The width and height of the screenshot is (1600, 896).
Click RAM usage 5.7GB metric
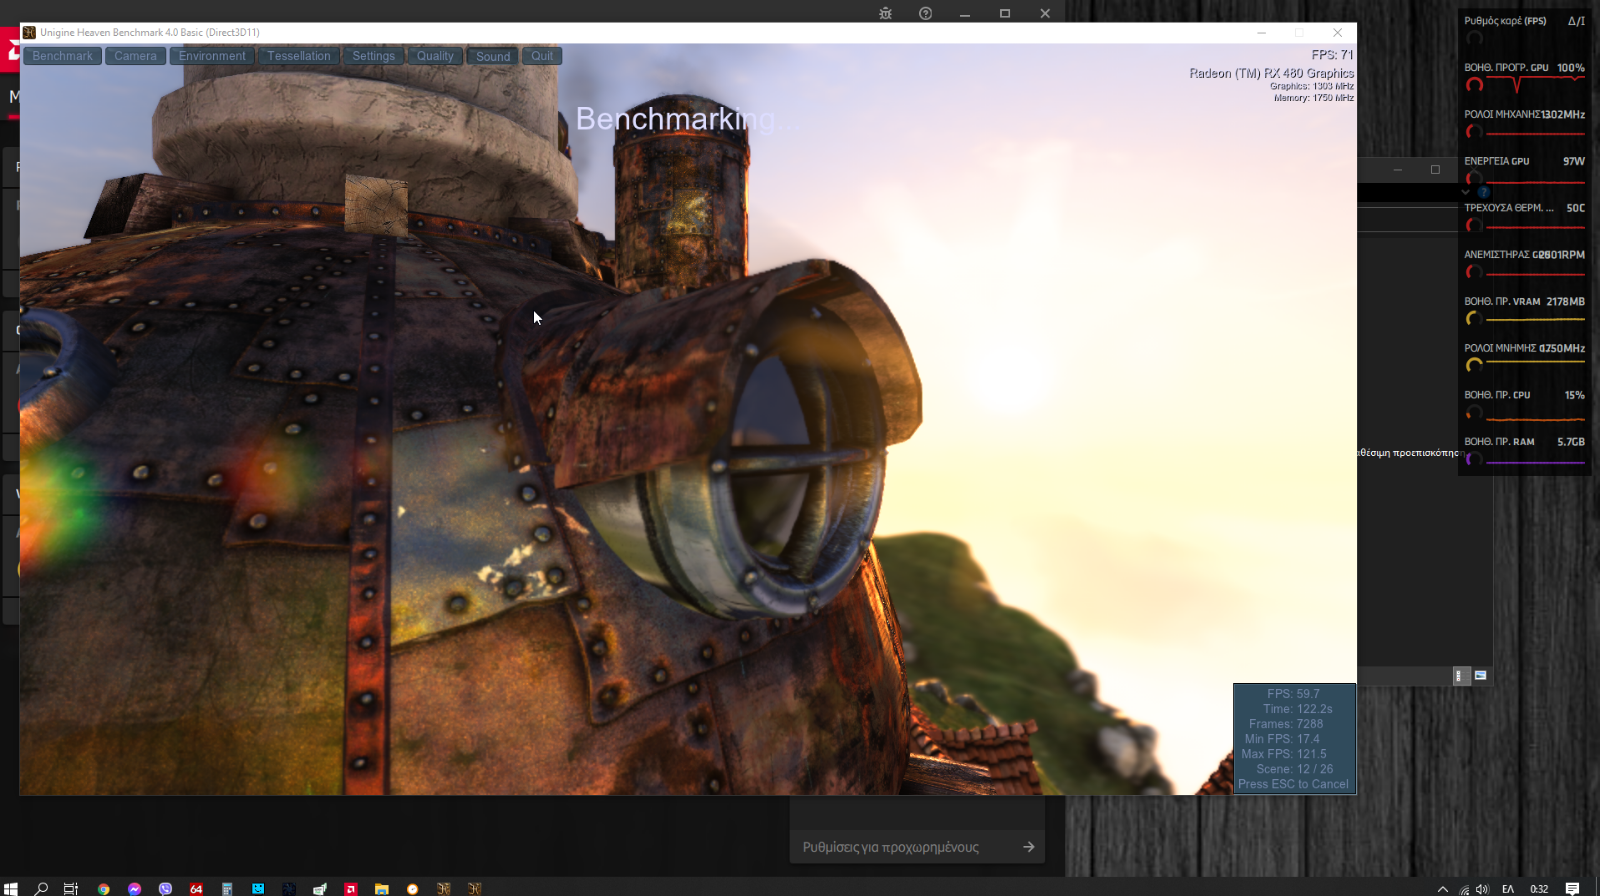(x=1524, y=451)
